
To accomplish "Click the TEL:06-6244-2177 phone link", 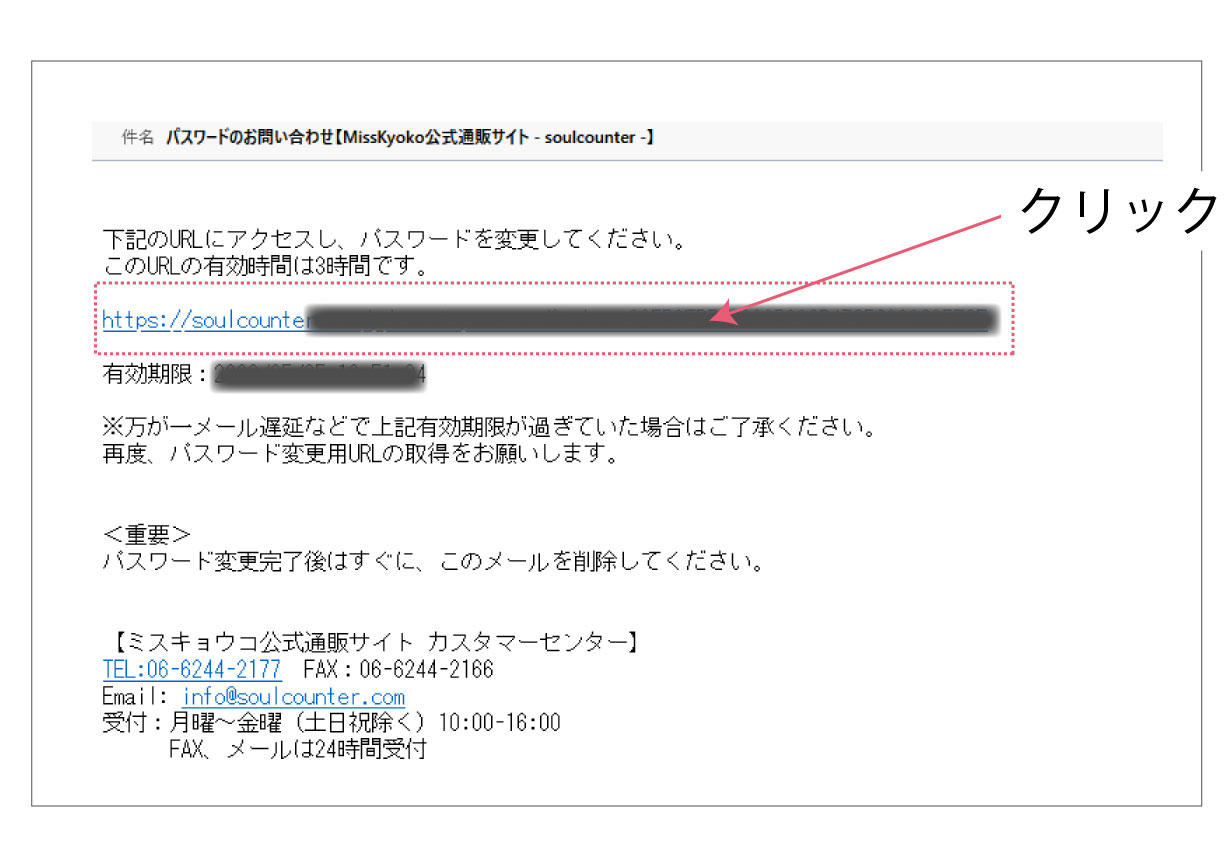I will click(190, 669).
